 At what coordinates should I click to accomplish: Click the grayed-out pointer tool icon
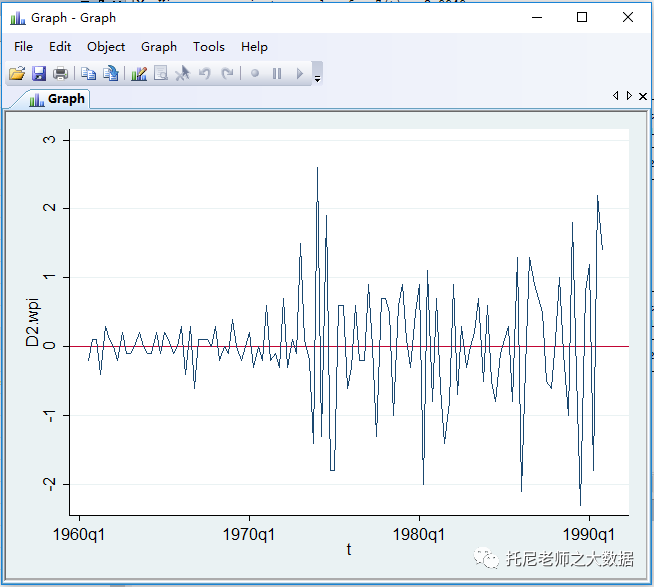tap(182, 73)
